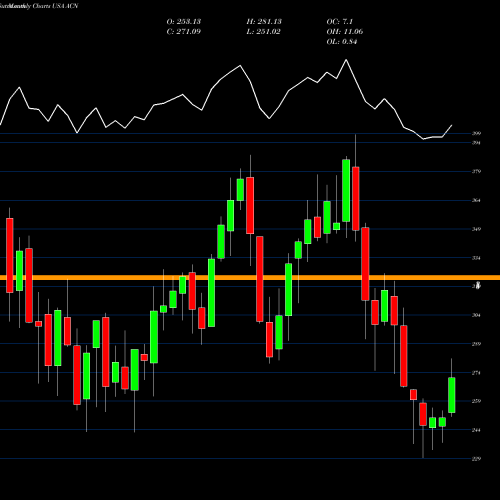The image size is (500, 500).
Task: Select the latest green candle at the right end
Action: click(452, 395)
